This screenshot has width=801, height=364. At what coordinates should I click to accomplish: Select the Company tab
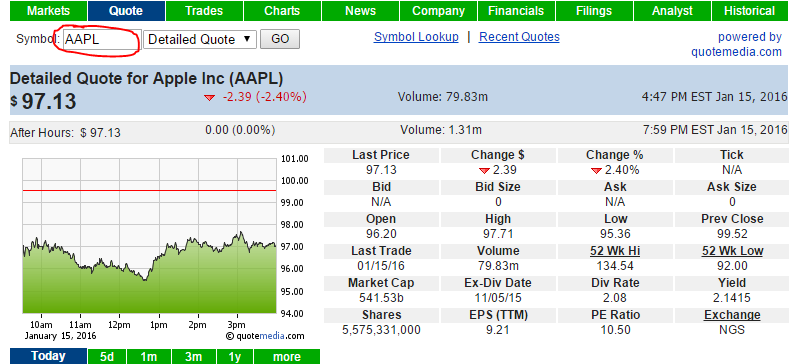(x=438, y=11)
